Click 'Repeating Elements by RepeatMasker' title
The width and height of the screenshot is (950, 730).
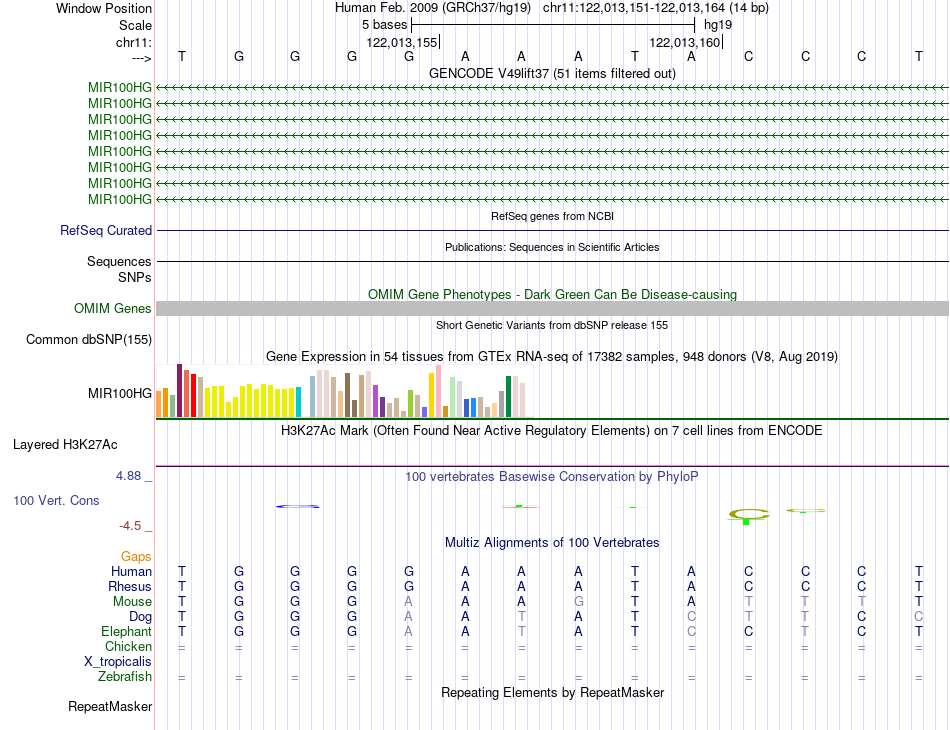click(552, 692)
